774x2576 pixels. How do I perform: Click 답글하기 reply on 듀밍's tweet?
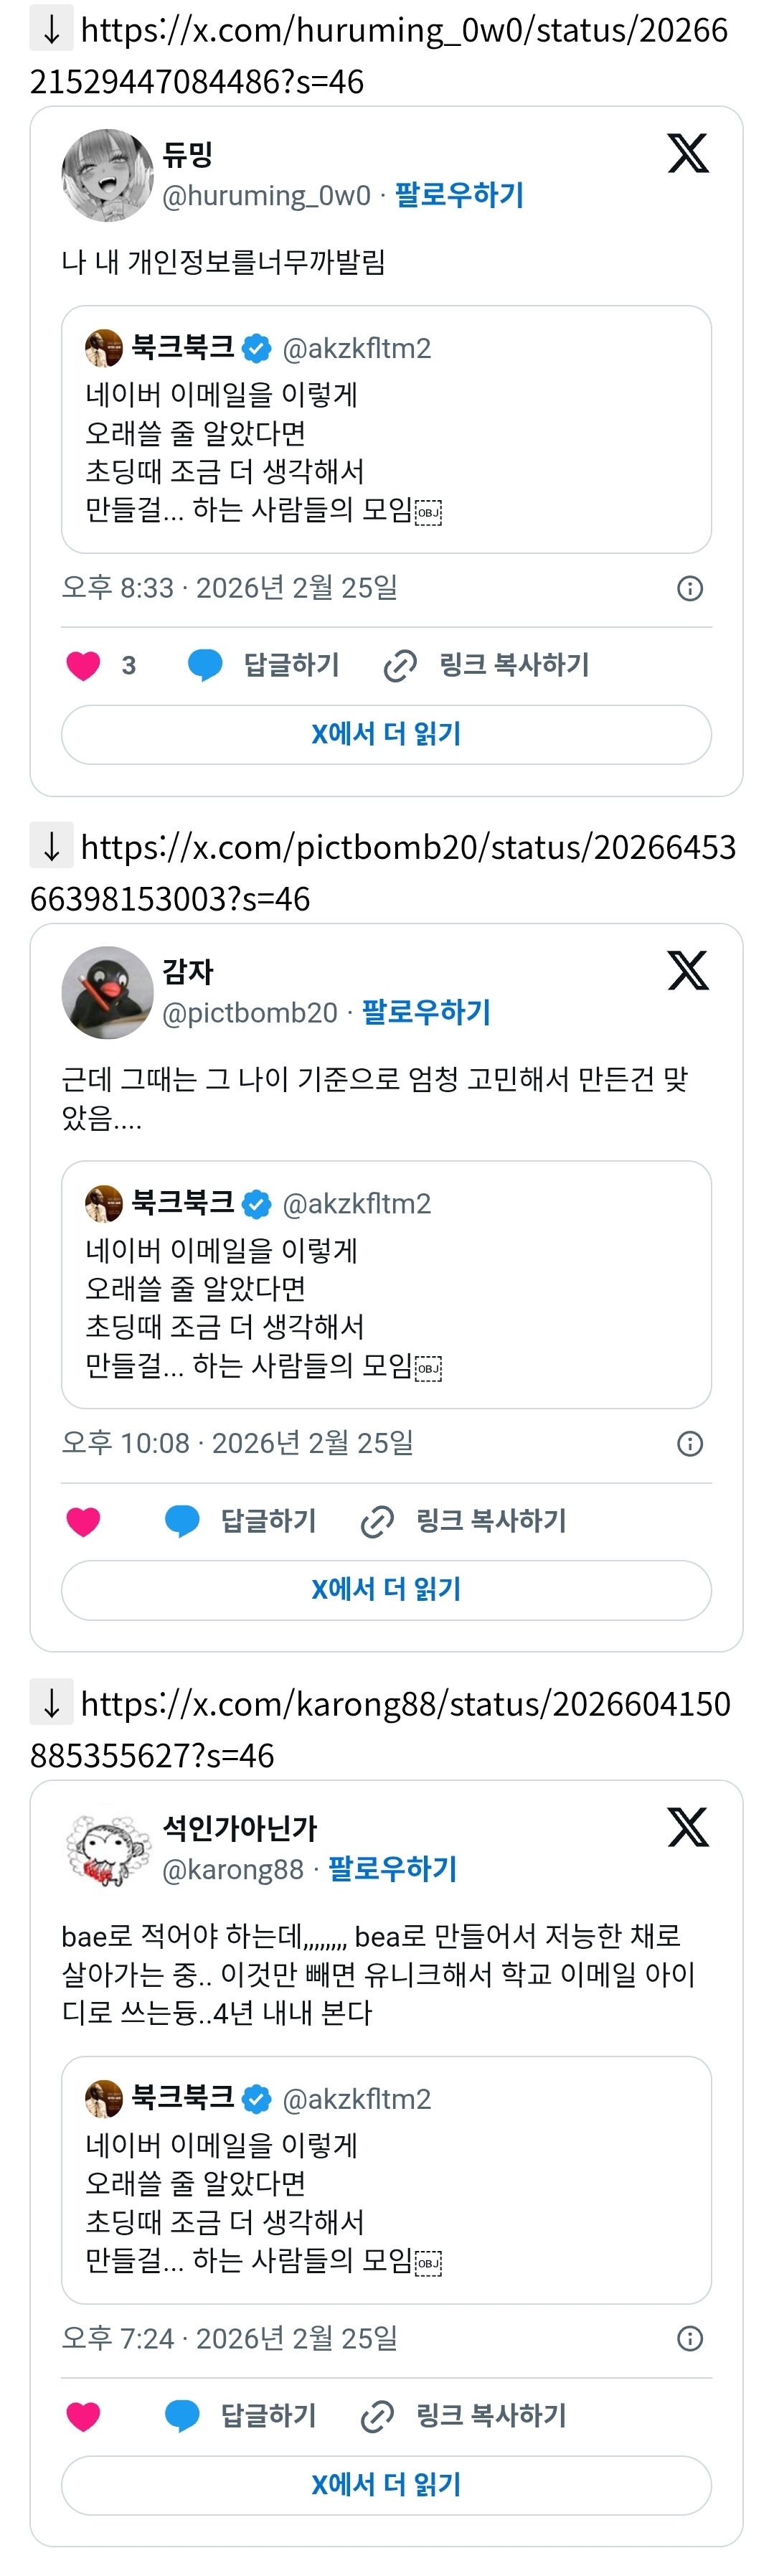coord(291,665)
